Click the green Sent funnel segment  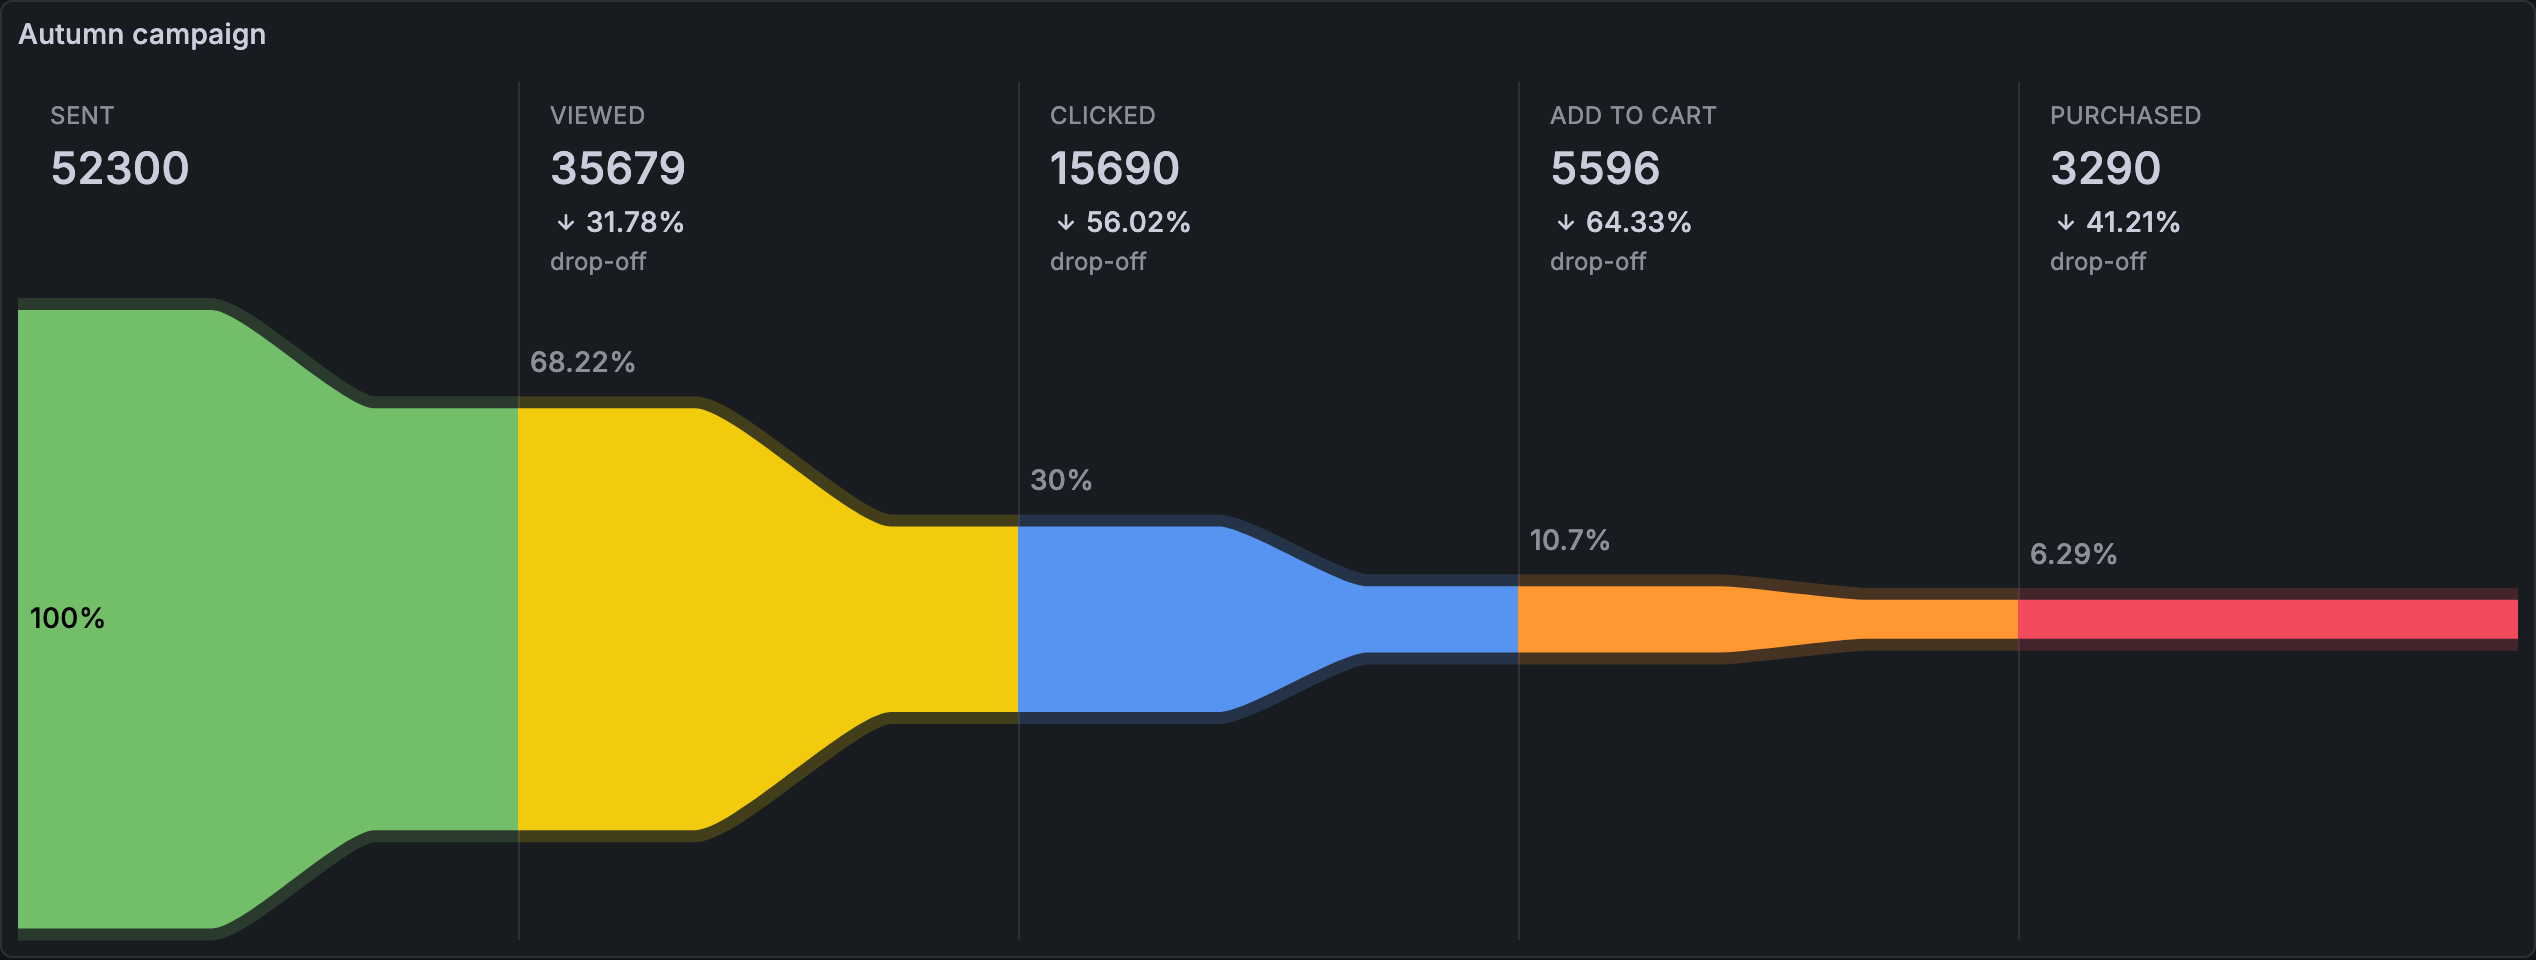(x=268, y=619)
